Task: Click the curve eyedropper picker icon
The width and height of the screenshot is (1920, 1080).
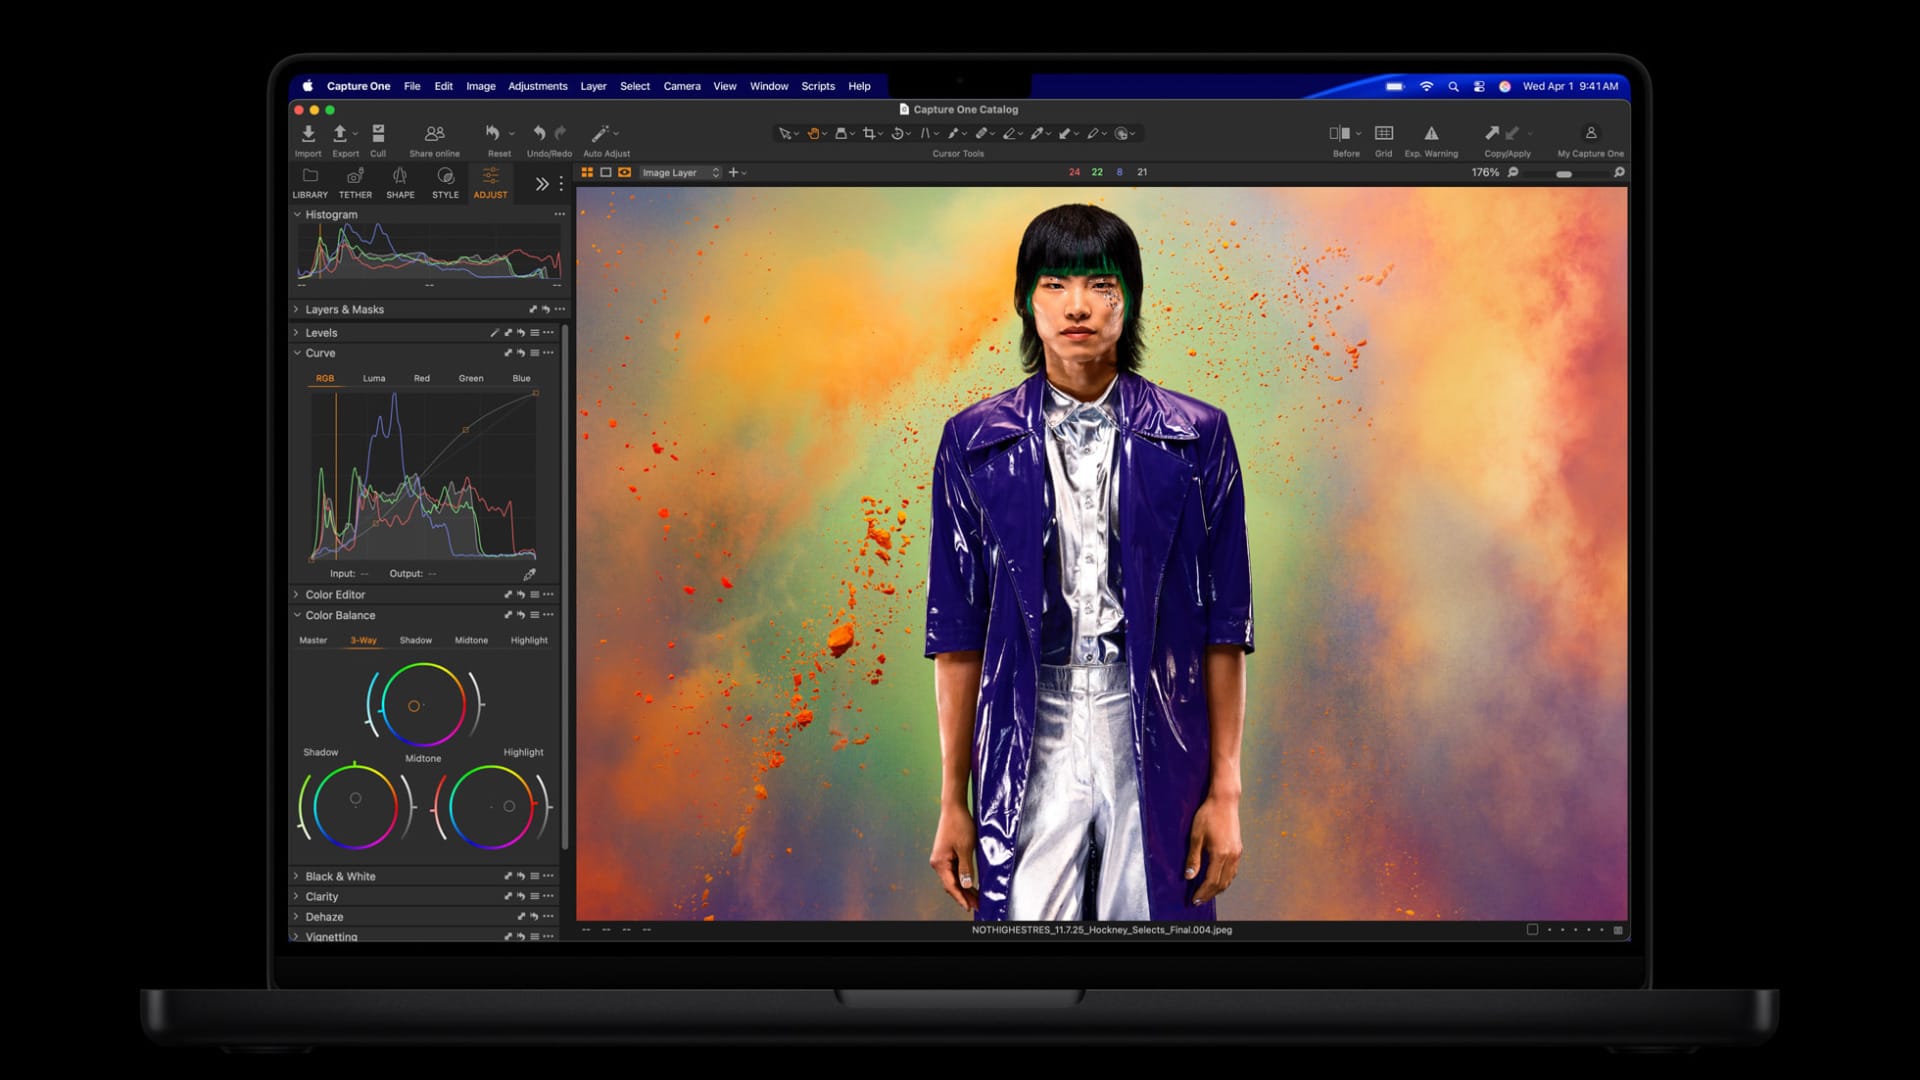Action: click(529, 574)
